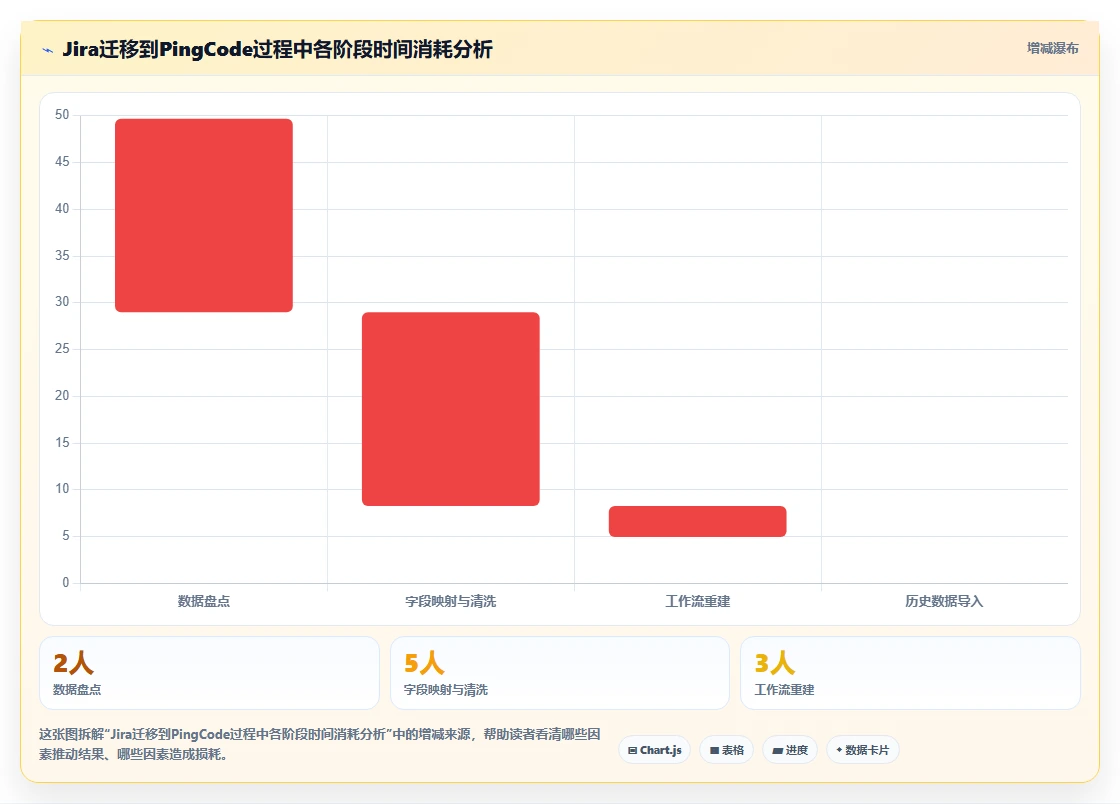Click the 进度 tag

coord(790,750)
